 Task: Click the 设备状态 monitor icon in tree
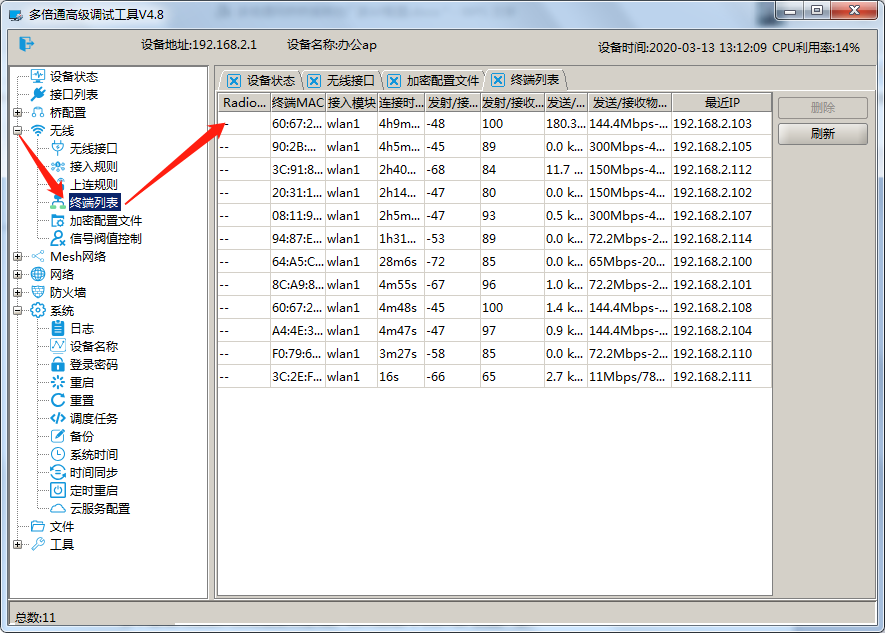[x=38, y=76]
